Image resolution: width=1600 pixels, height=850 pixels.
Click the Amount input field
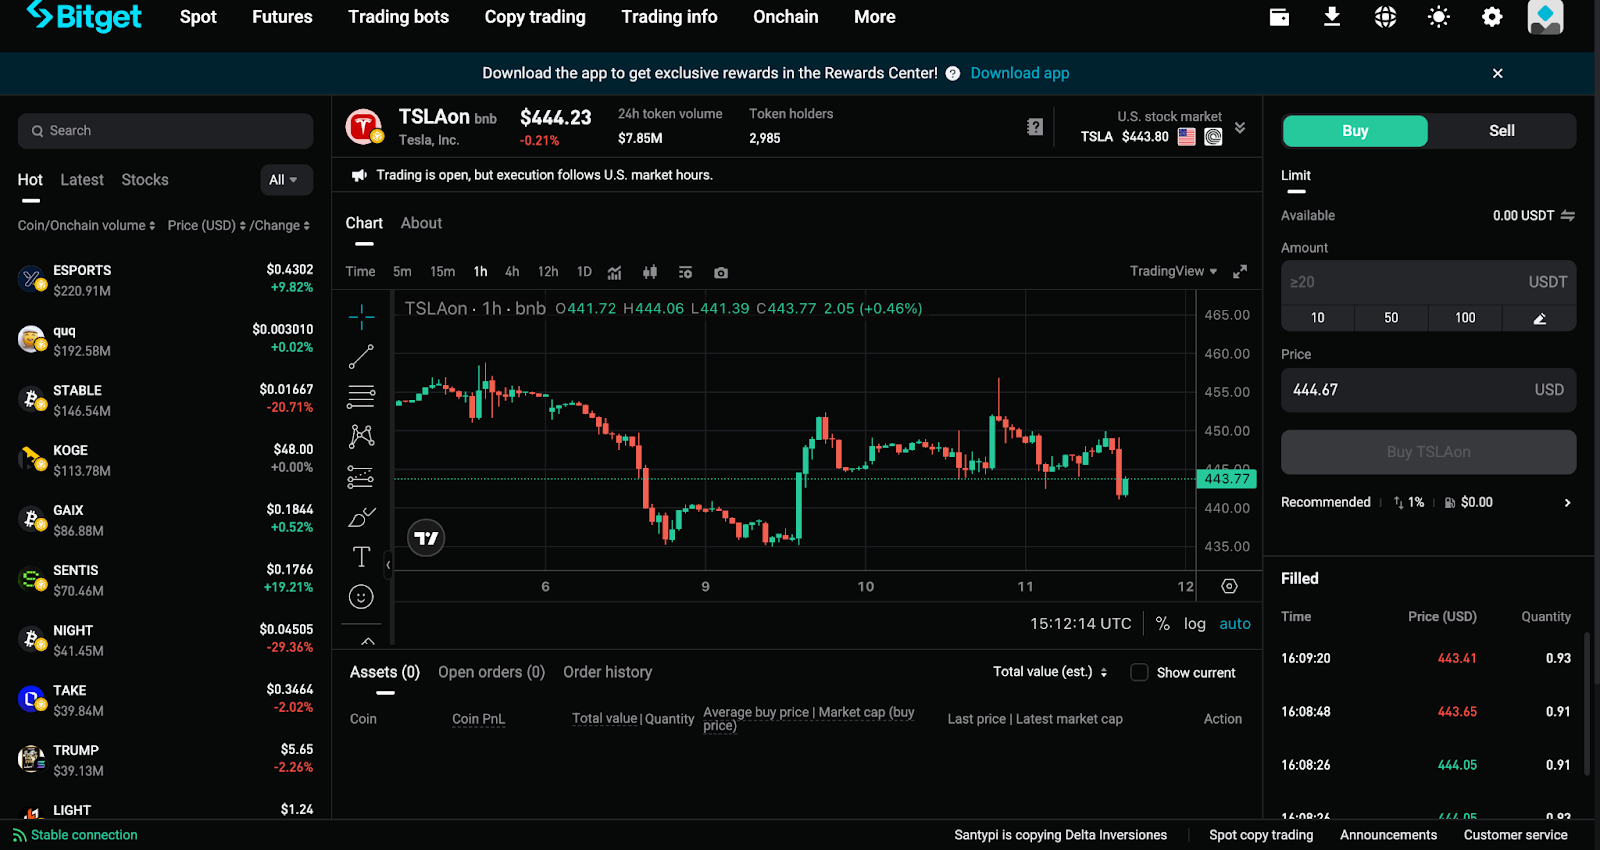pyautogui.click(x=1428, y=282)
